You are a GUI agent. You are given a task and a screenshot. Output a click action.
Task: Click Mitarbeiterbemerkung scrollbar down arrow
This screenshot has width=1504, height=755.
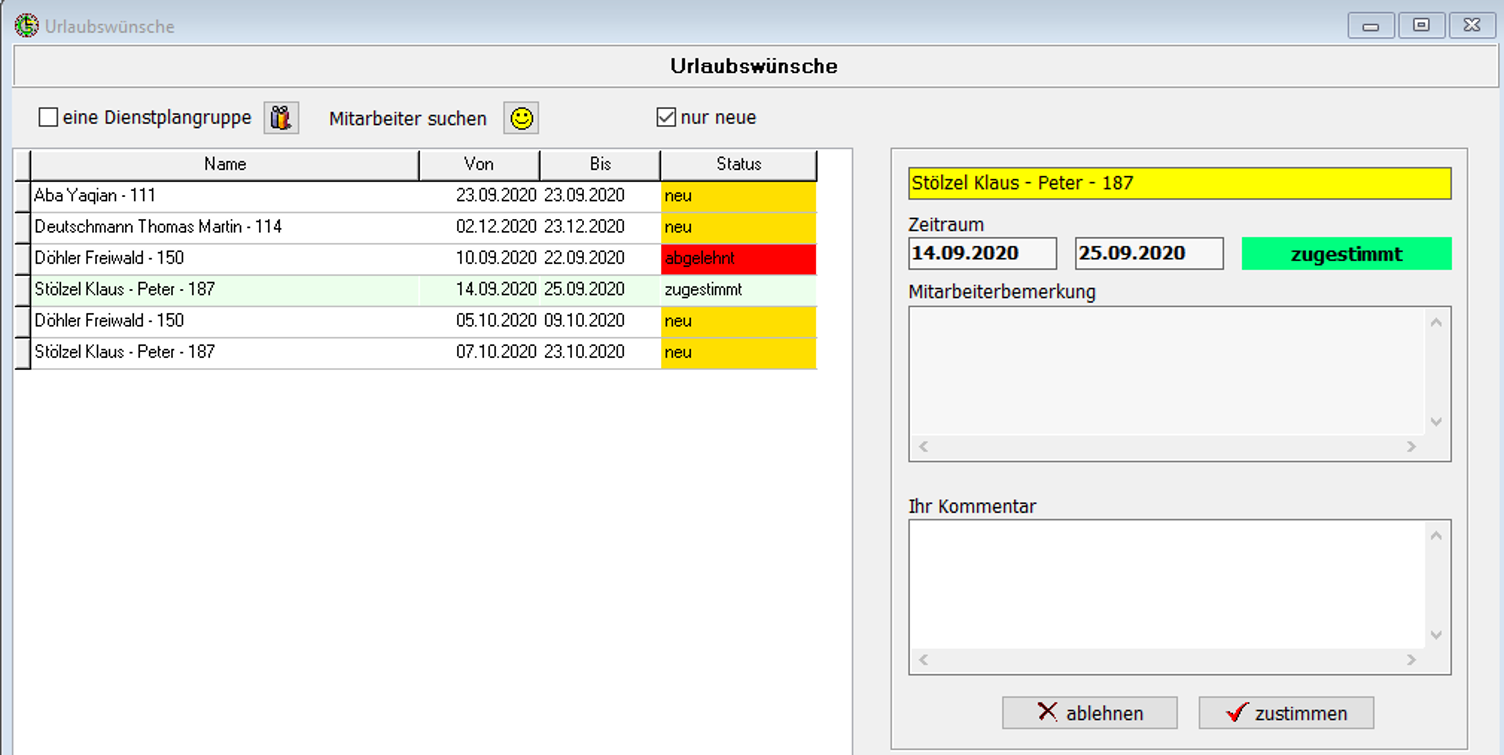pyautogui.click(x=1437, y=422)
